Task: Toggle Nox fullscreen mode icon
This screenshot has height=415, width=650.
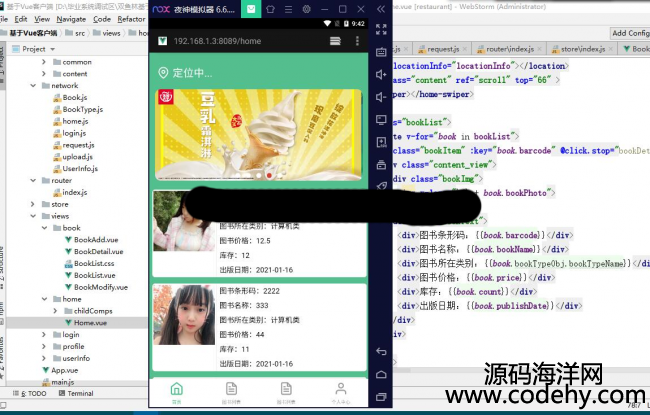Action: (x=381, y=29)
